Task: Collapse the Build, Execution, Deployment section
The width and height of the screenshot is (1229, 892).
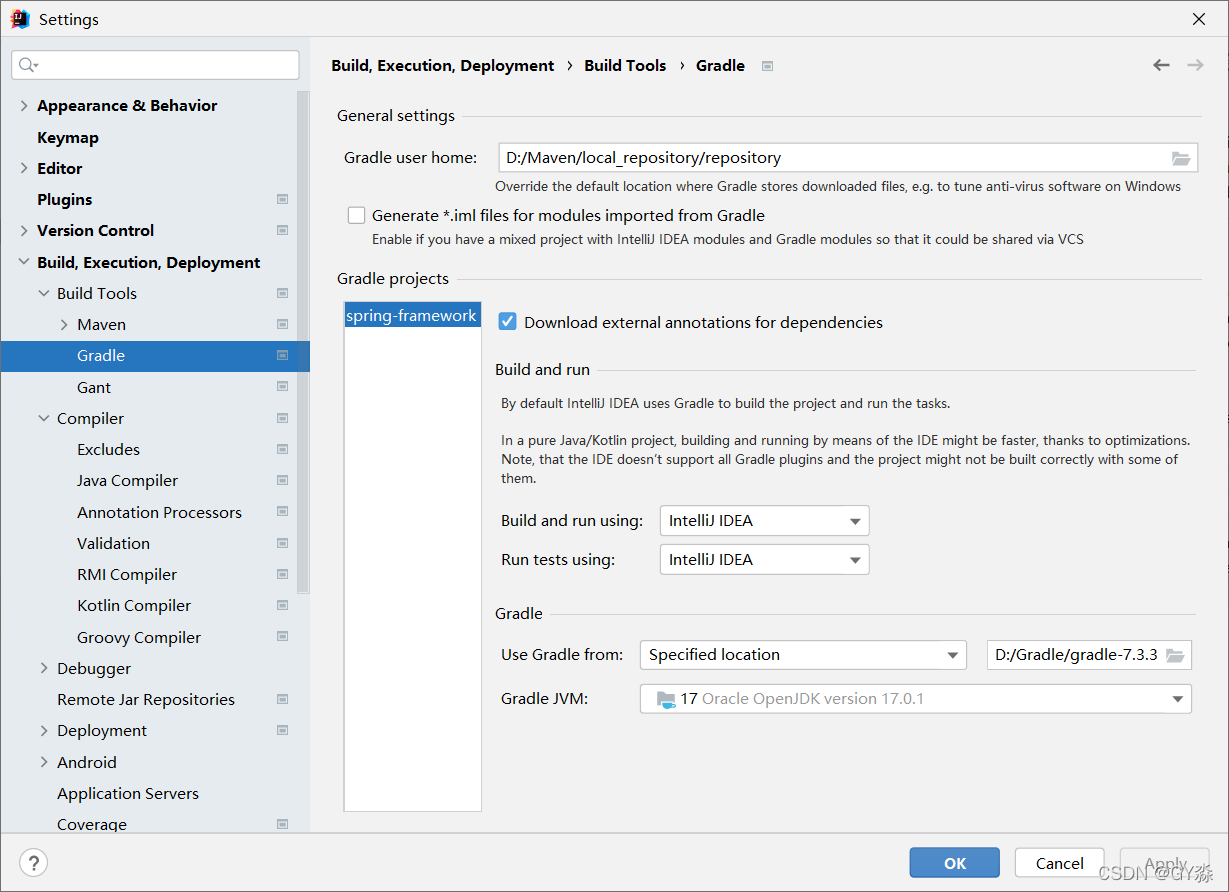Action: 24,263
